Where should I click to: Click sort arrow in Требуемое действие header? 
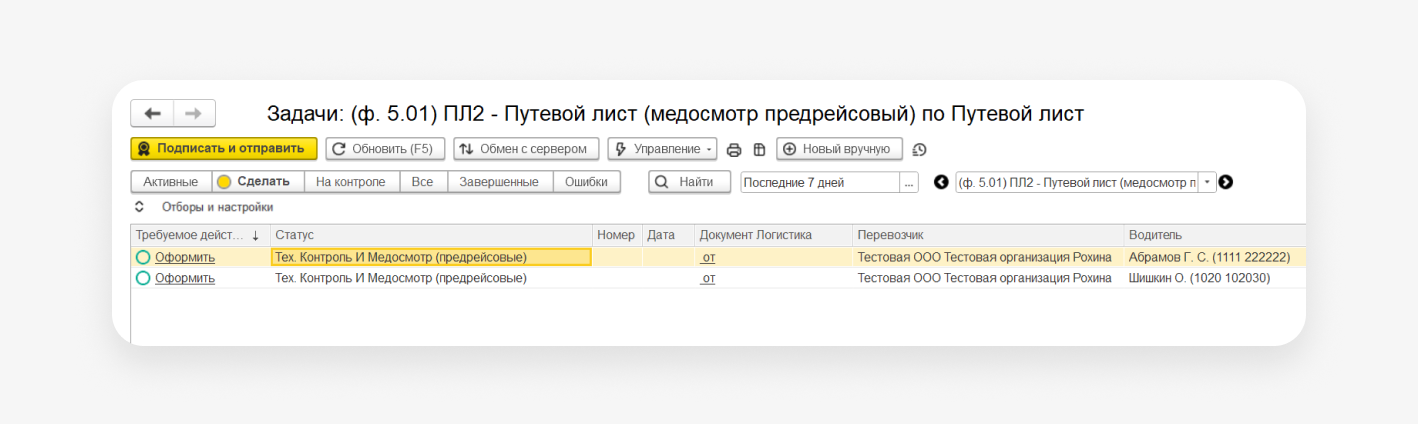[256, 236]
